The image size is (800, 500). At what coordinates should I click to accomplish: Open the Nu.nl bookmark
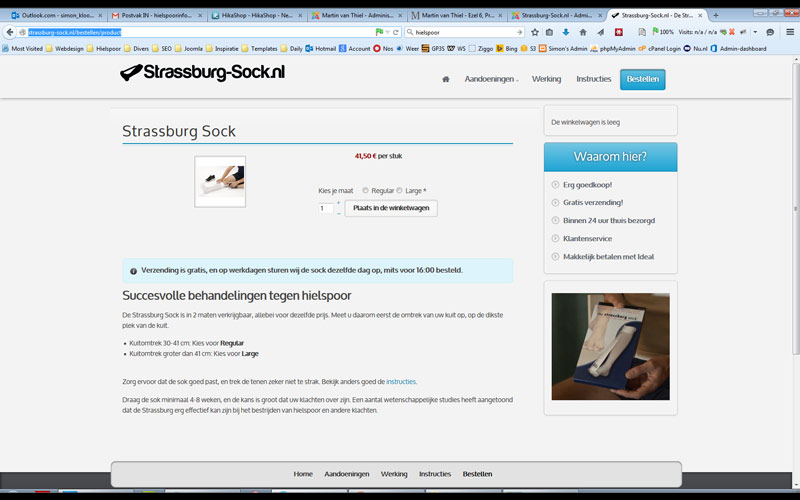[695, 48]
